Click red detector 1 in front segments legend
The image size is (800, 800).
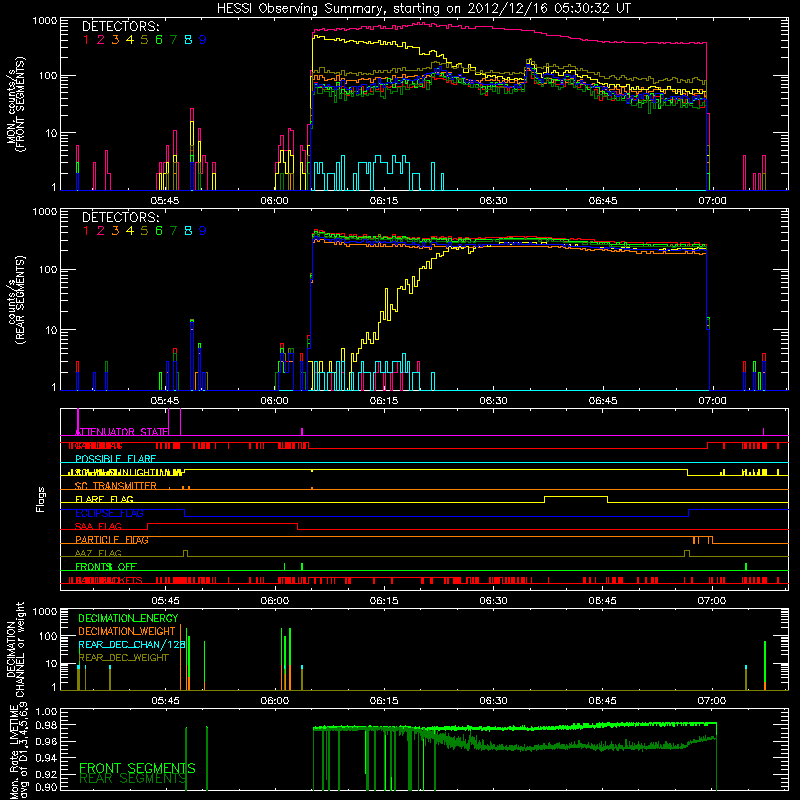86,40
